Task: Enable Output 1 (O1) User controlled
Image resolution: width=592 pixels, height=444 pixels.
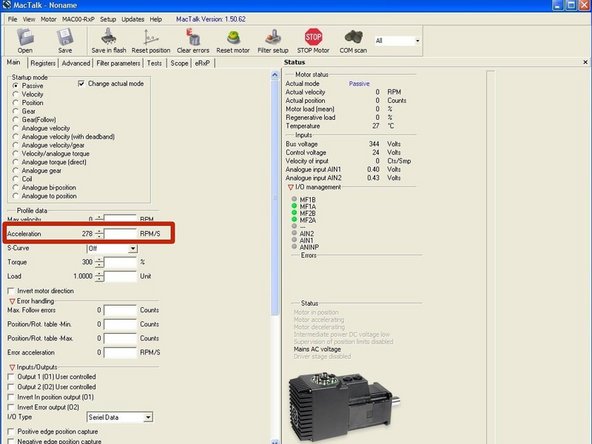Action: point(11,377)
